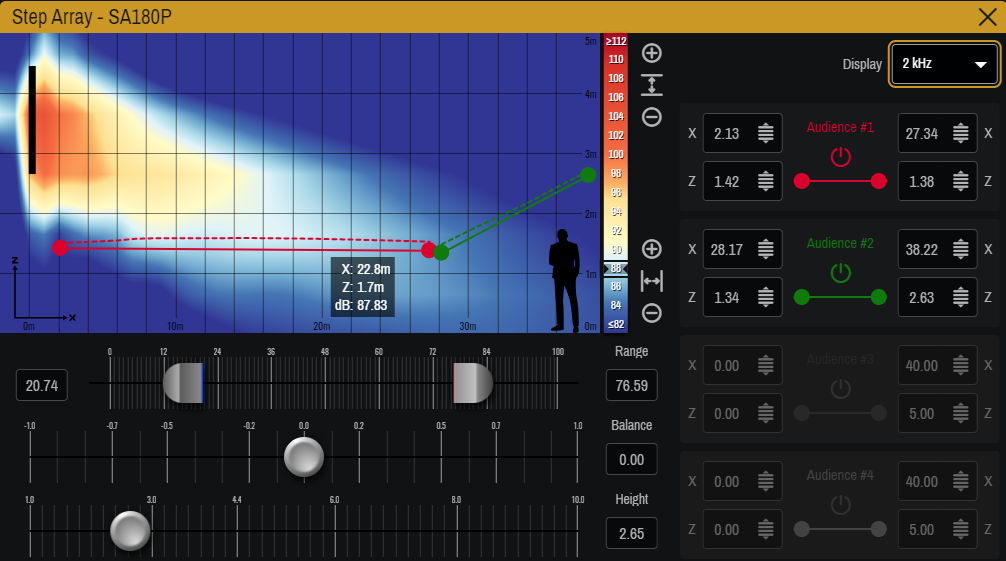Edit Audience #2 start X value 28.17
Image resolution: width=1006 pixels, height=561 pixels.
(728, 249)
